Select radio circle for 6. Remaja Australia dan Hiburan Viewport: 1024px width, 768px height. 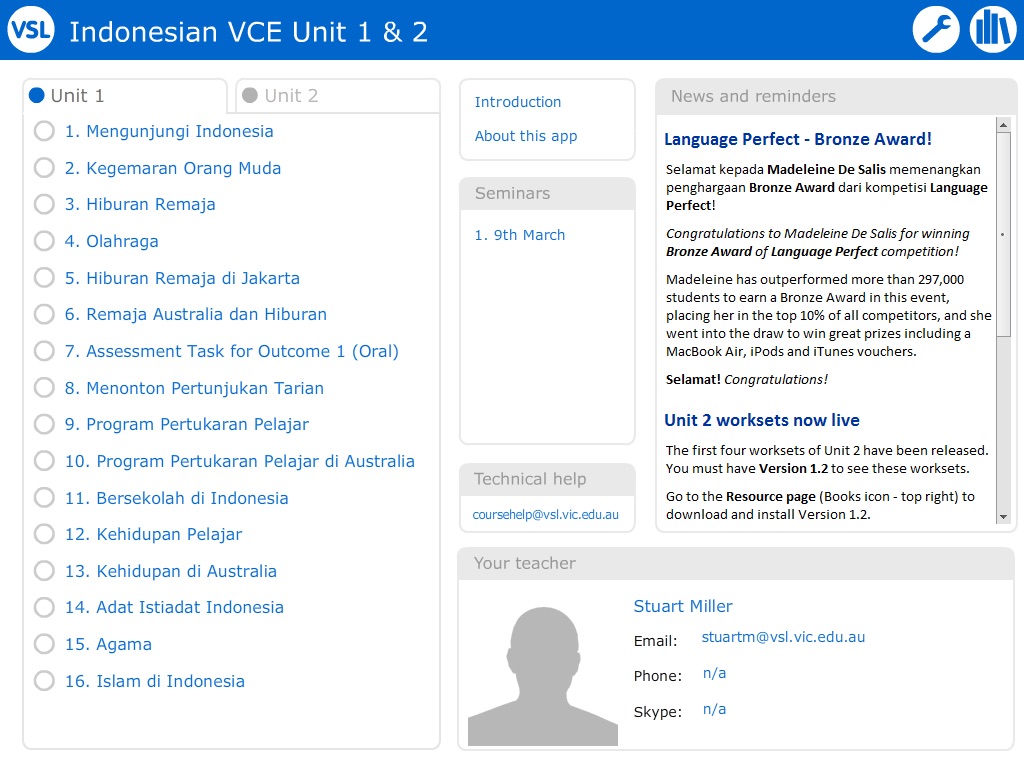(x=44, y=314)
